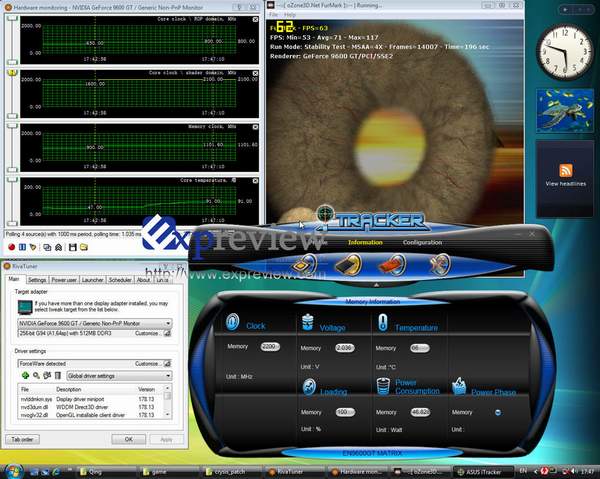600x479 pixels.
Task: Click the memory clock value 2200 in iTracker
Action: [270, 347]
